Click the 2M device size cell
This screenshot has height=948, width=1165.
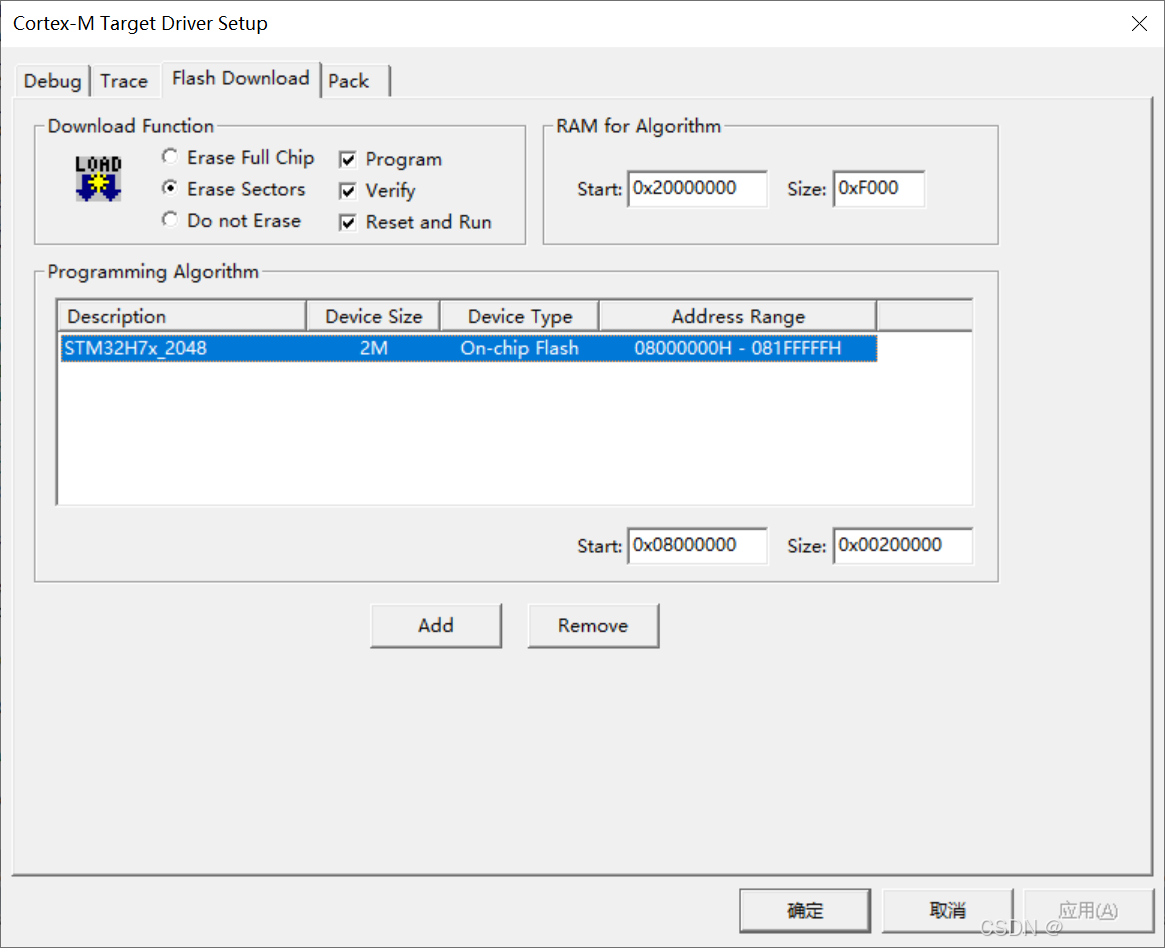[x=374, y=348]
